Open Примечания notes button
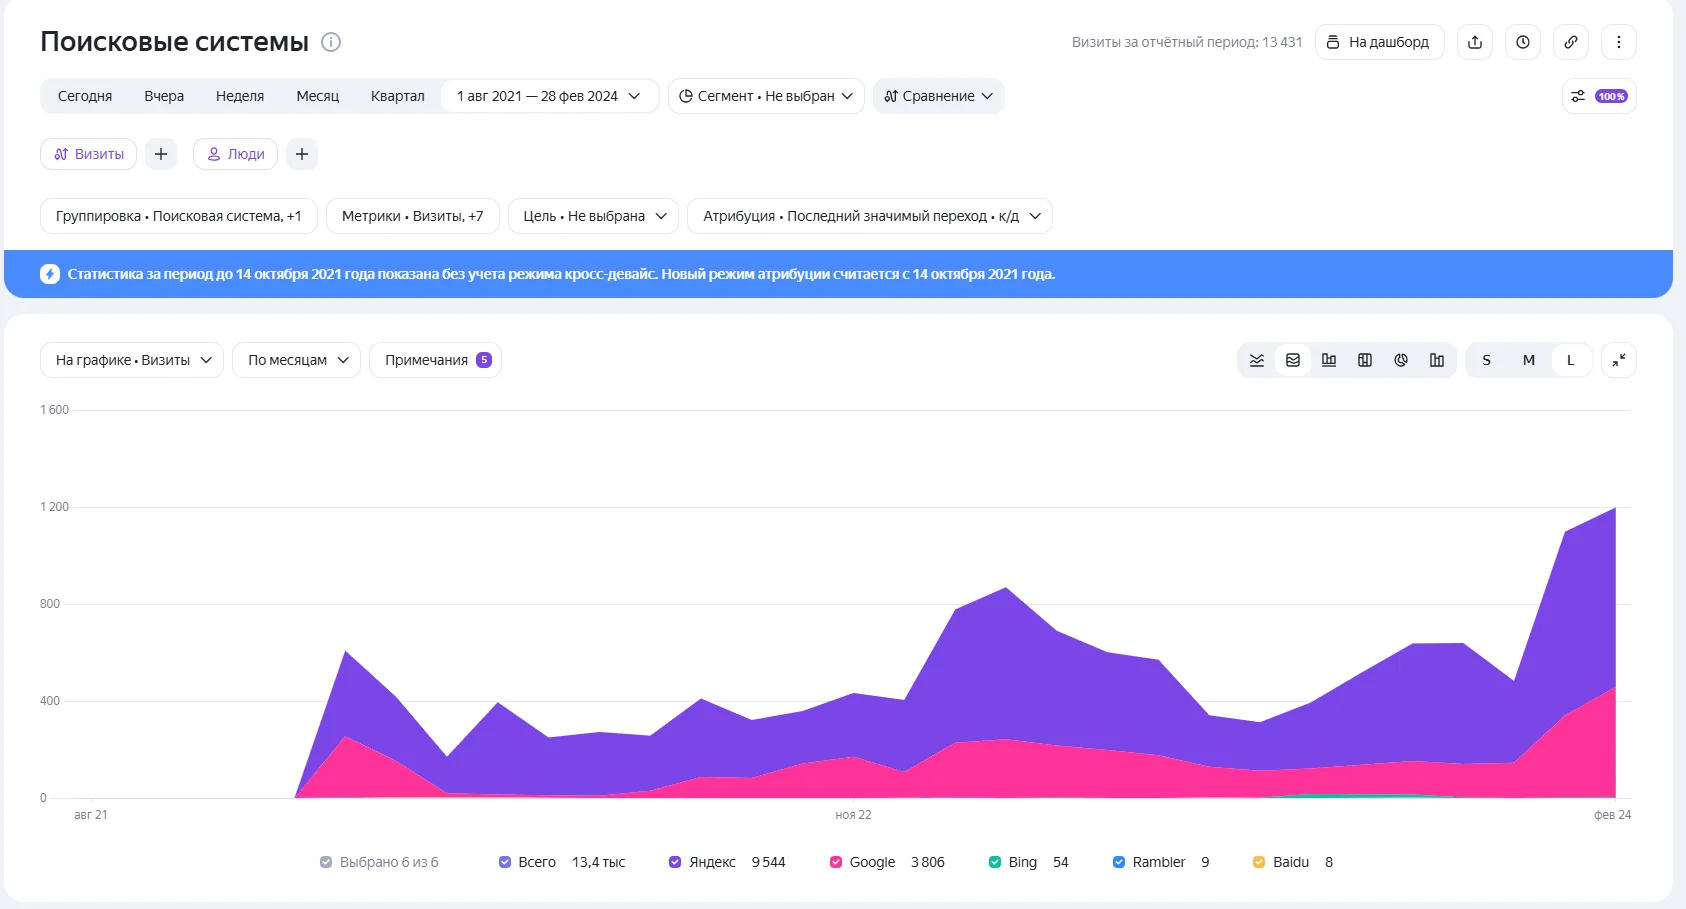Image resolution: width=1686 pixels, height=909 pixels. pos(436,360)
